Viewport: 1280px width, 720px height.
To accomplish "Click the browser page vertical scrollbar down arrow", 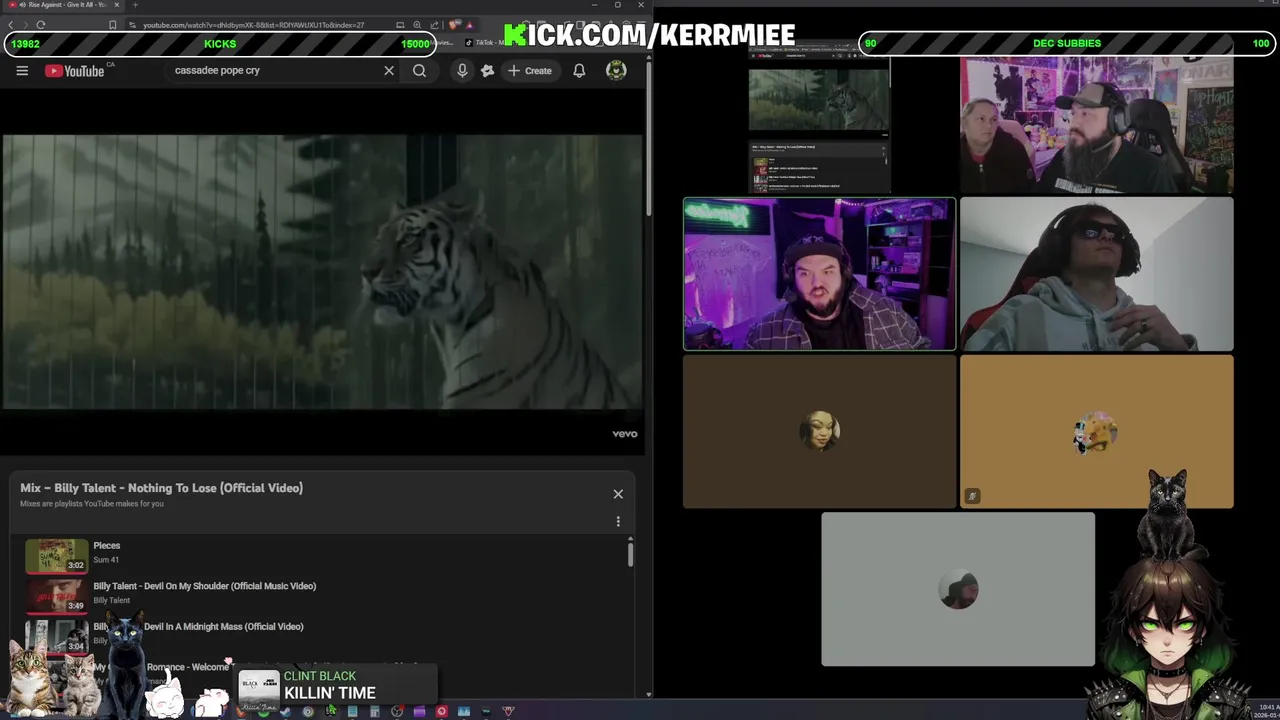I will (x=649, y=694).
